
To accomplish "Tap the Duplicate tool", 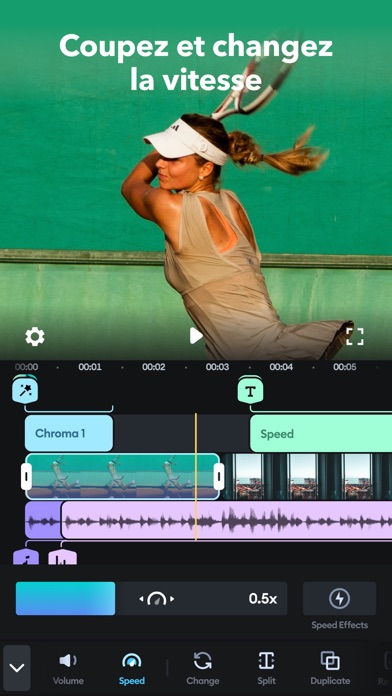I will [330, 669].
